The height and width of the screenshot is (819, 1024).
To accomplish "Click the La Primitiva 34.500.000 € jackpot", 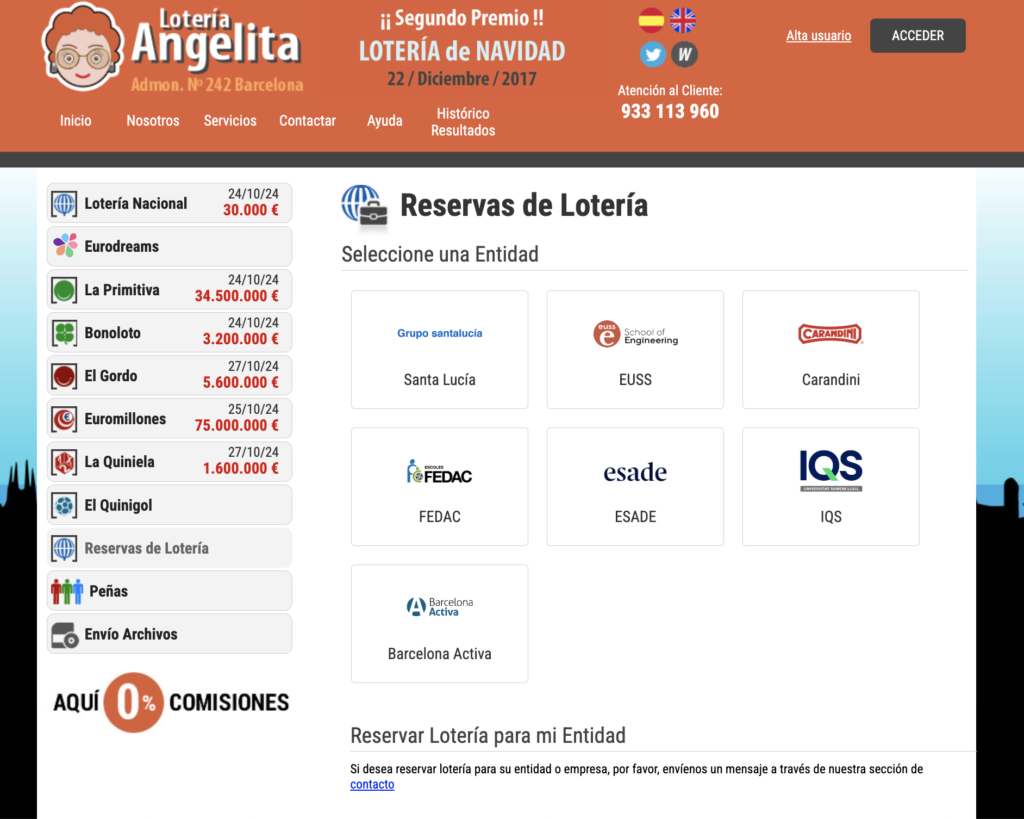I will point(236,297).
